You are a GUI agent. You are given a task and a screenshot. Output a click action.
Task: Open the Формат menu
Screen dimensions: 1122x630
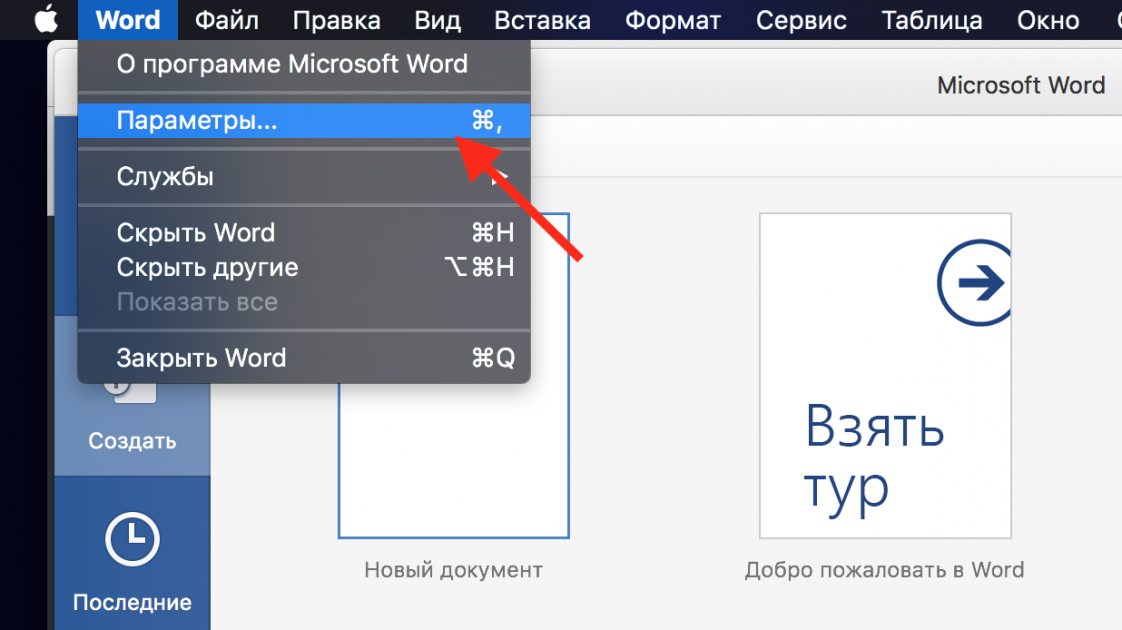pos(673,20)
